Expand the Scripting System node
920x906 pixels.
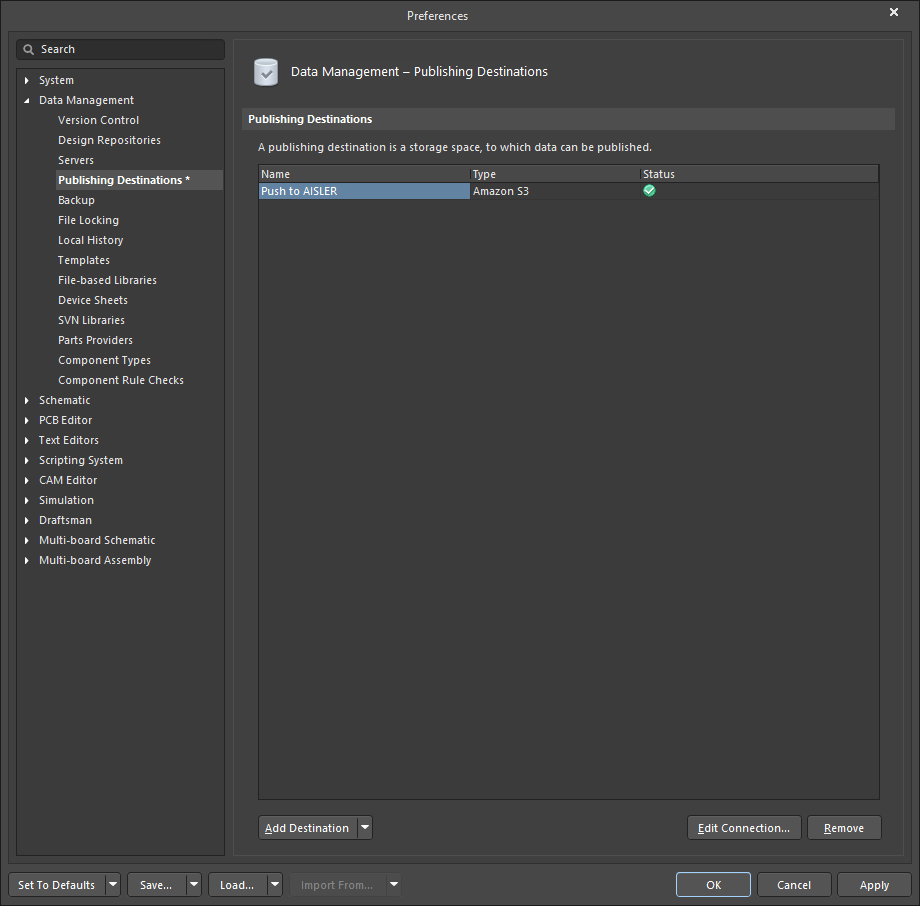(26, 460)
